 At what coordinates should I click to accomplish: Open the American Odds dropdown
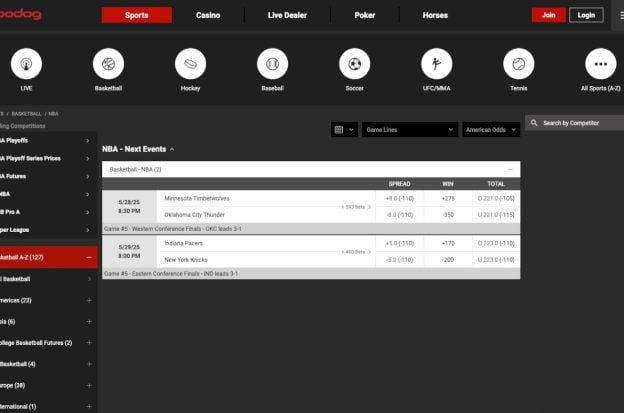point(490,129)
